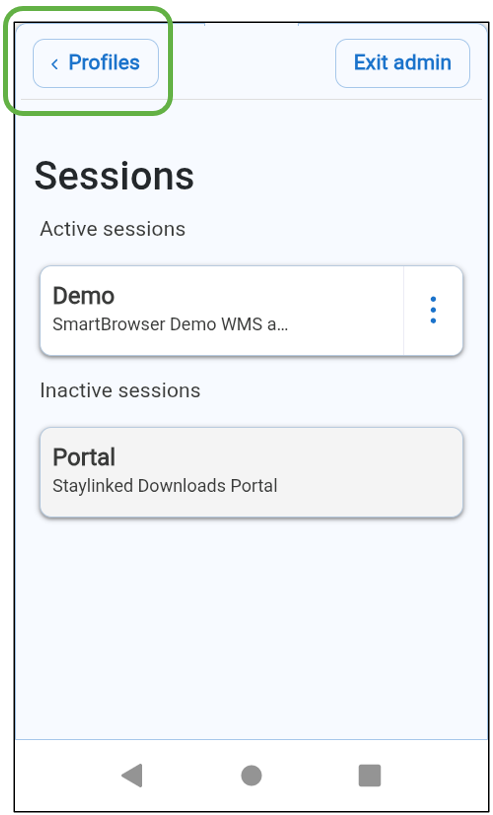Tap the Android recents square icon
The height and width of the screenshot is (815, 493).
coord(370,775)
